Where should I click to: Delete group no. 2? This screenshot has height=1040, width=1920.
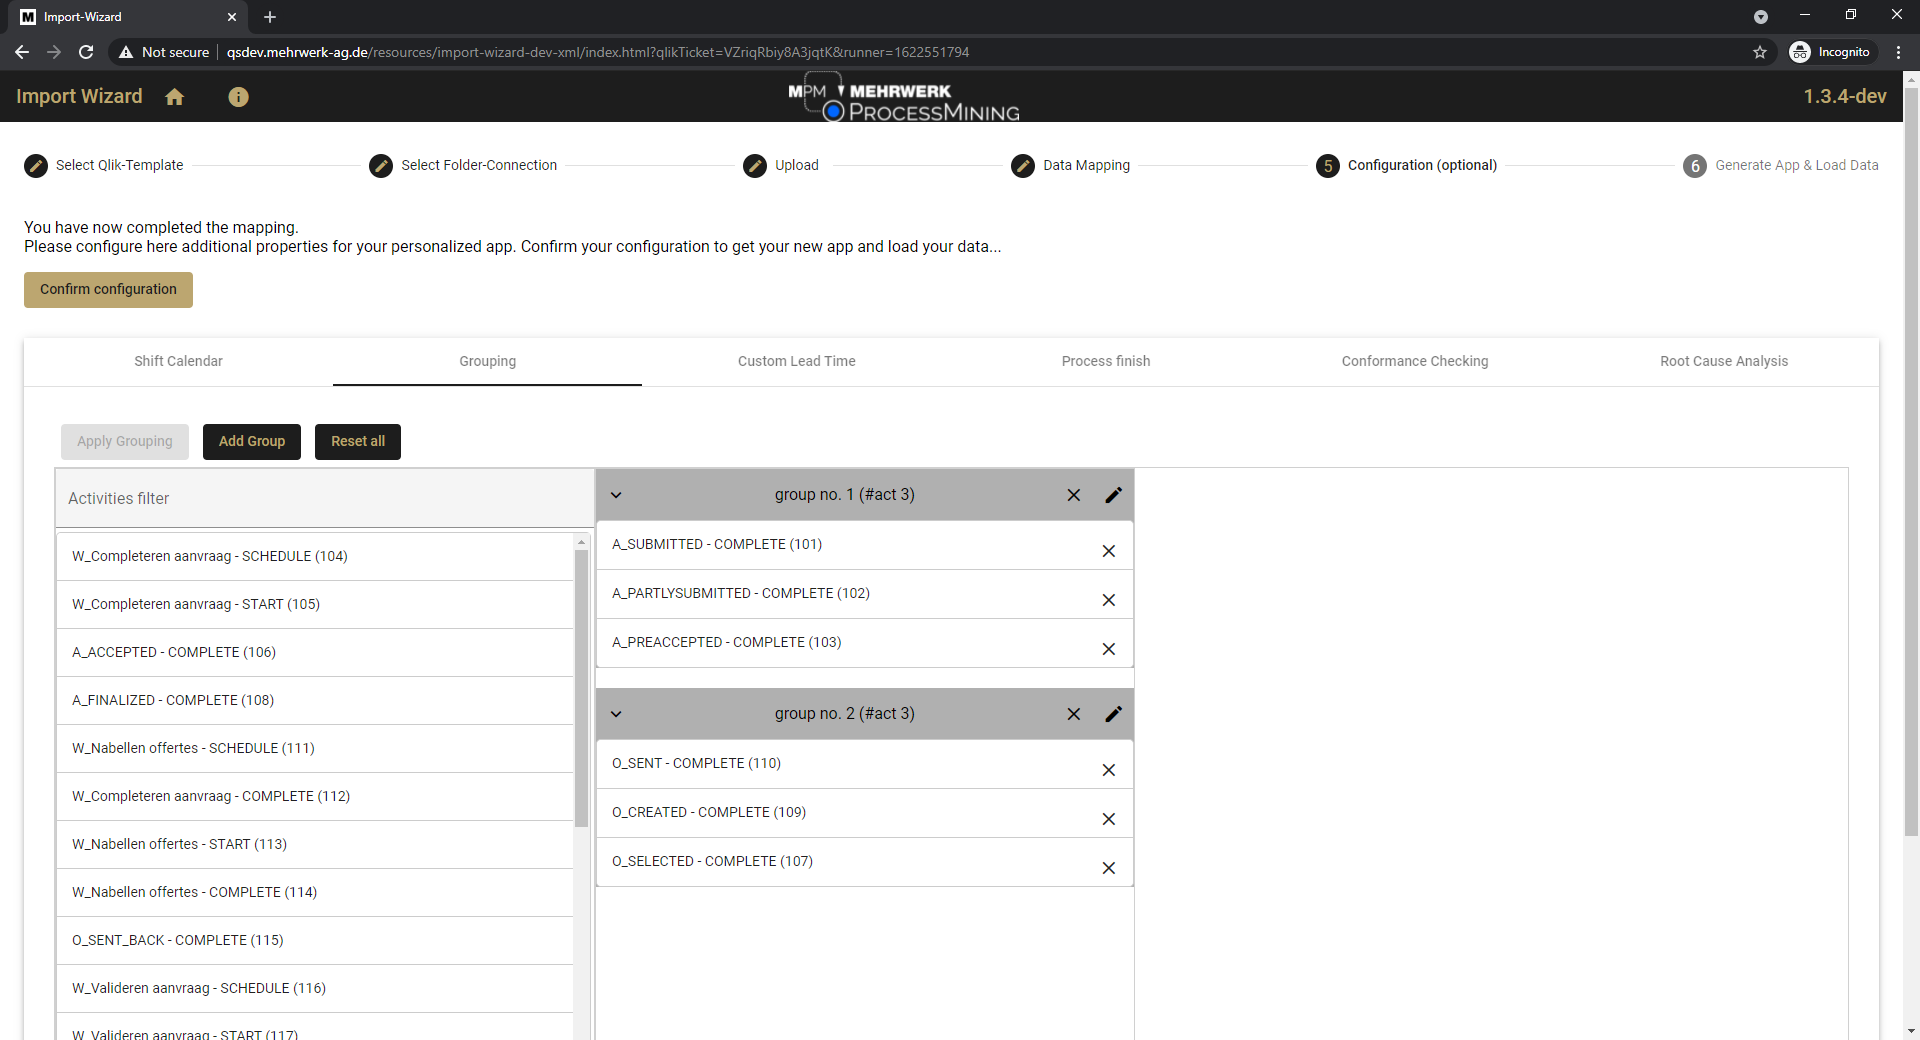tap(1074, 714)
